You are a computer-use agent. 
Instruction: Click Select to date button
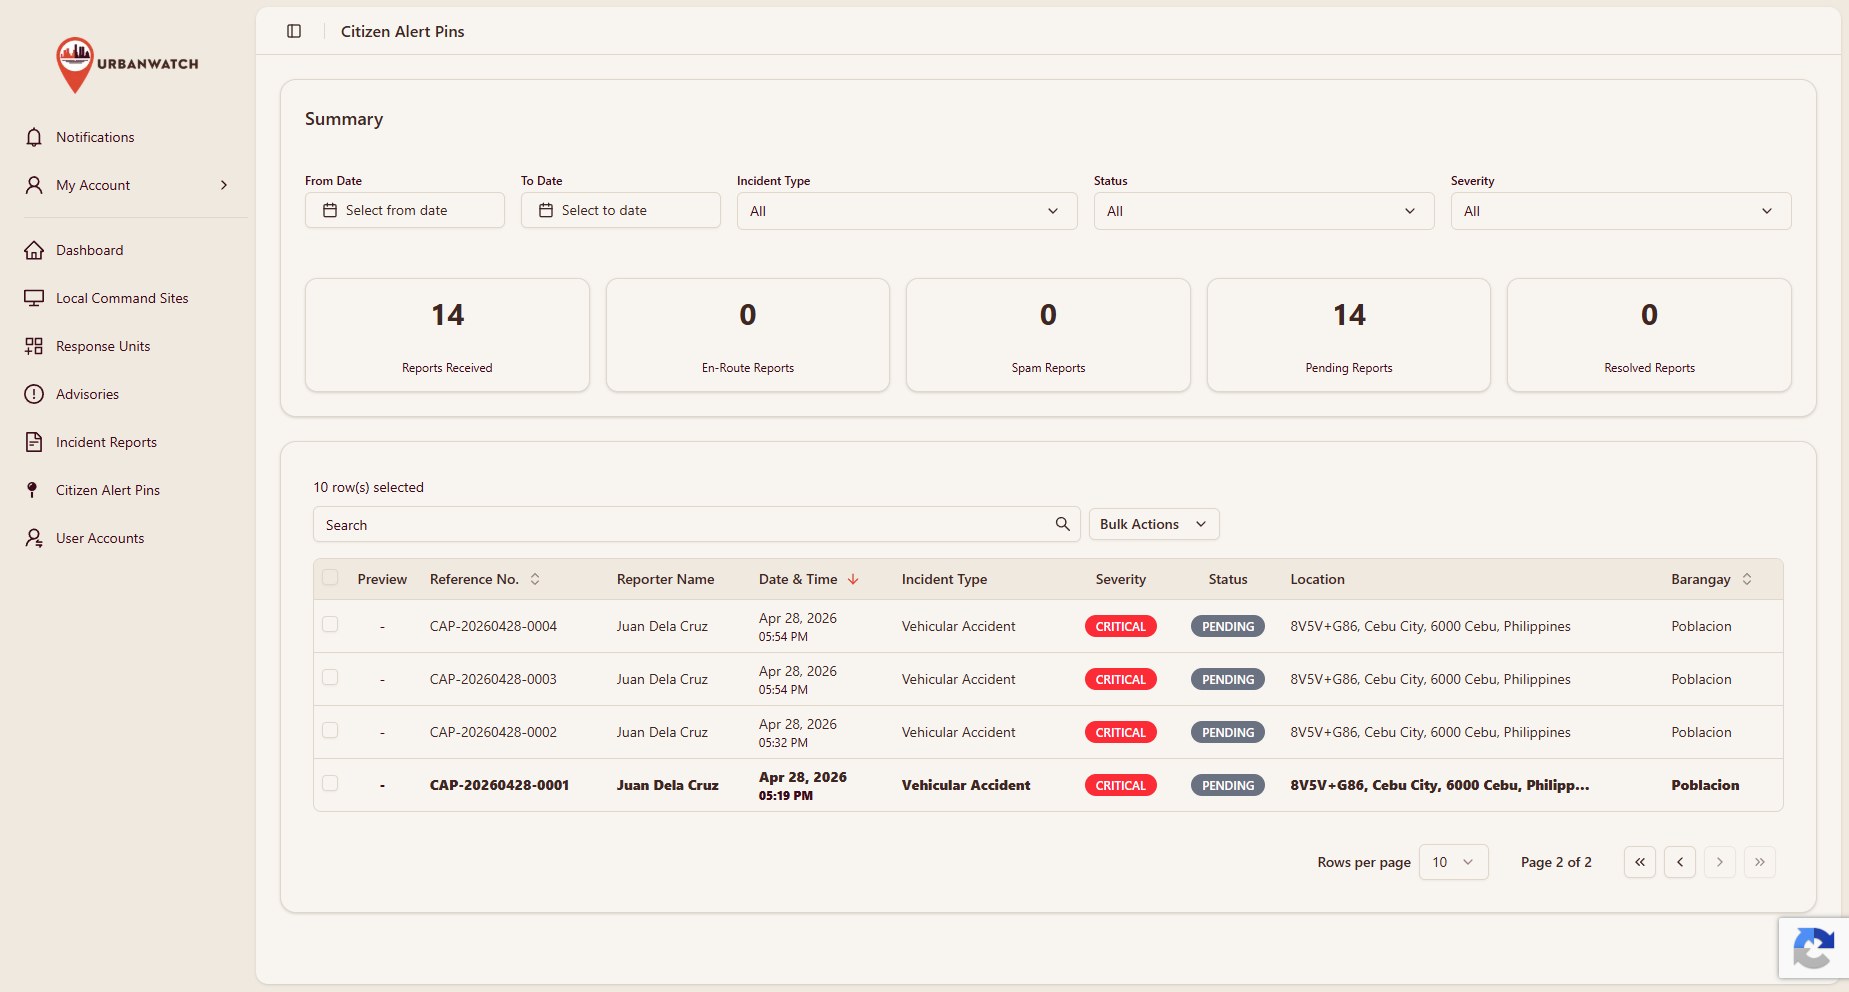(621, 210)
